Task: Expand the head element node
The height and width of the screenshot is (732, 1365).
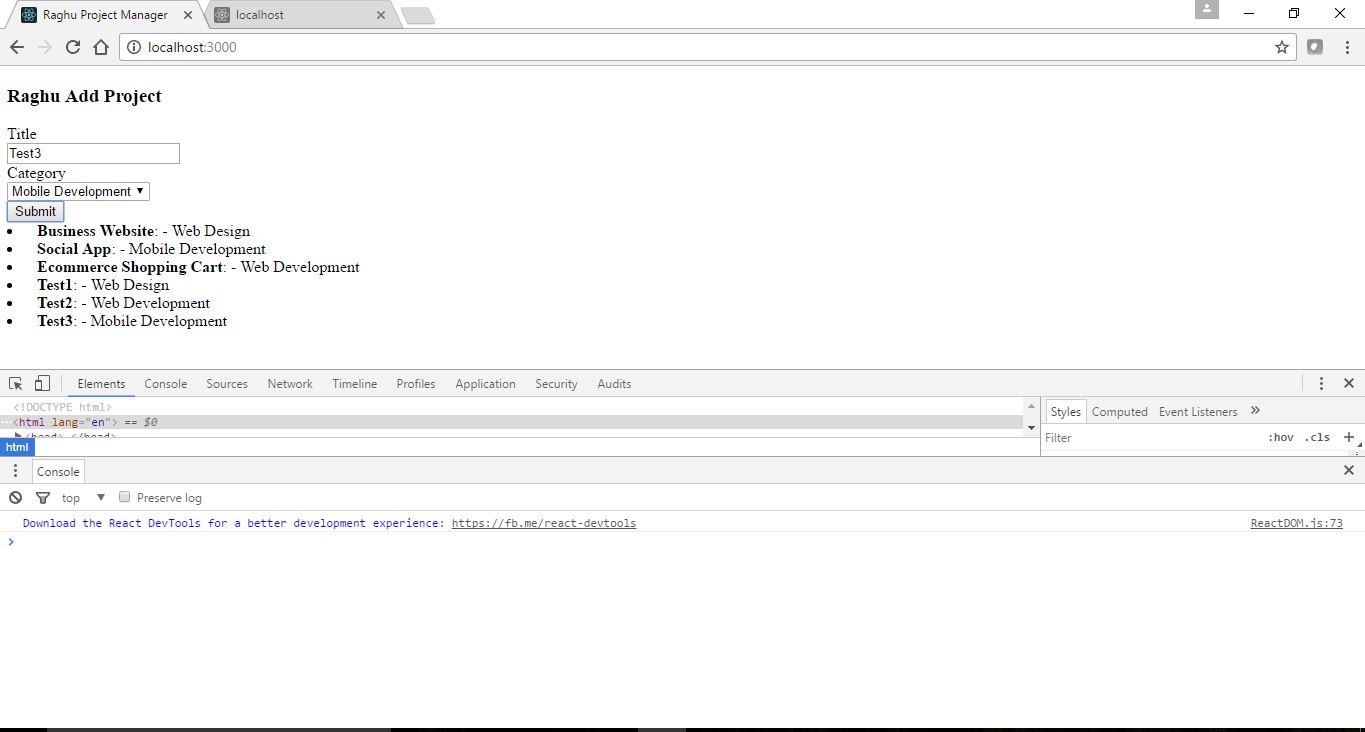Action: [18, 436]
